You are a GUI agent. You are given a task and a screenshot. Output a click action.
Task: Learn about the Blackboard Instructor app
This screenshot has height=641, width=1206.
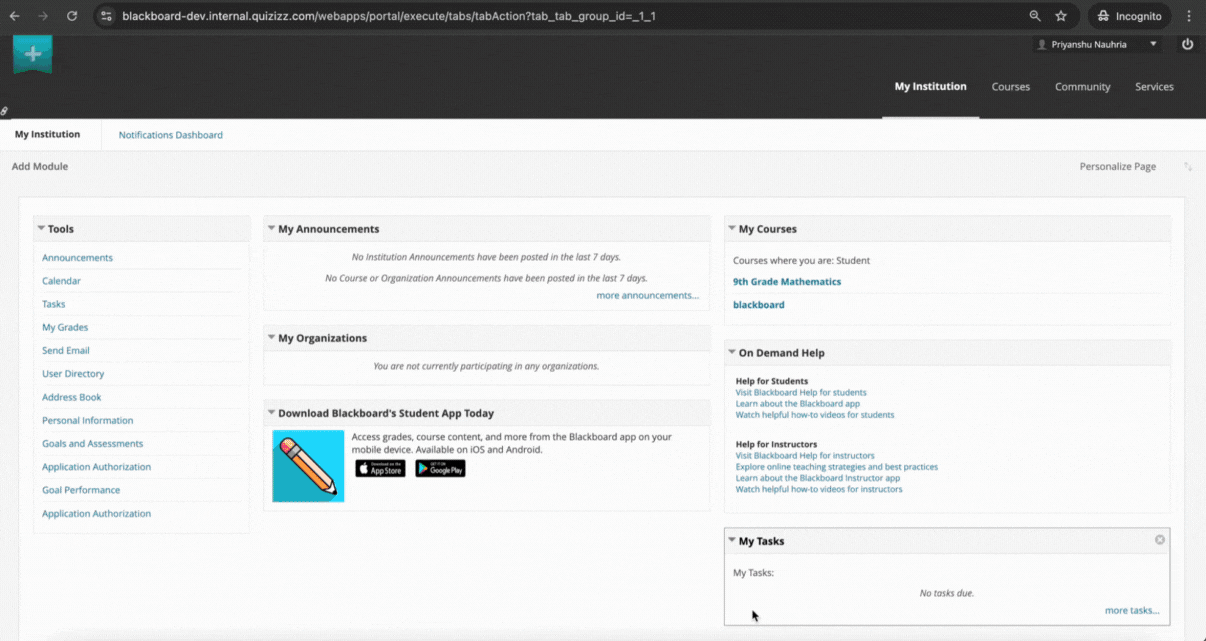point(818,478)
